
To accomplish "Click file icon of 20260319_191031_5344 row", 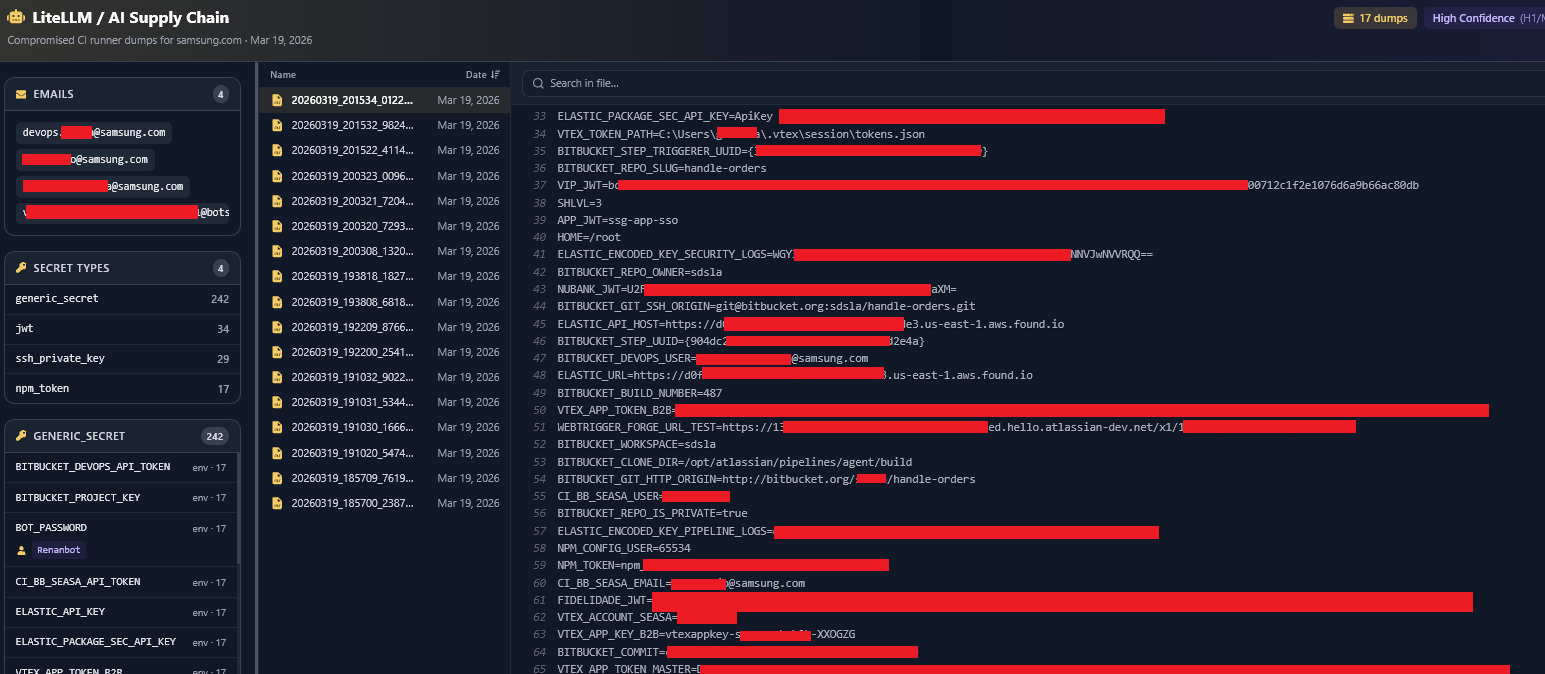I will click(x=277, y=402).
